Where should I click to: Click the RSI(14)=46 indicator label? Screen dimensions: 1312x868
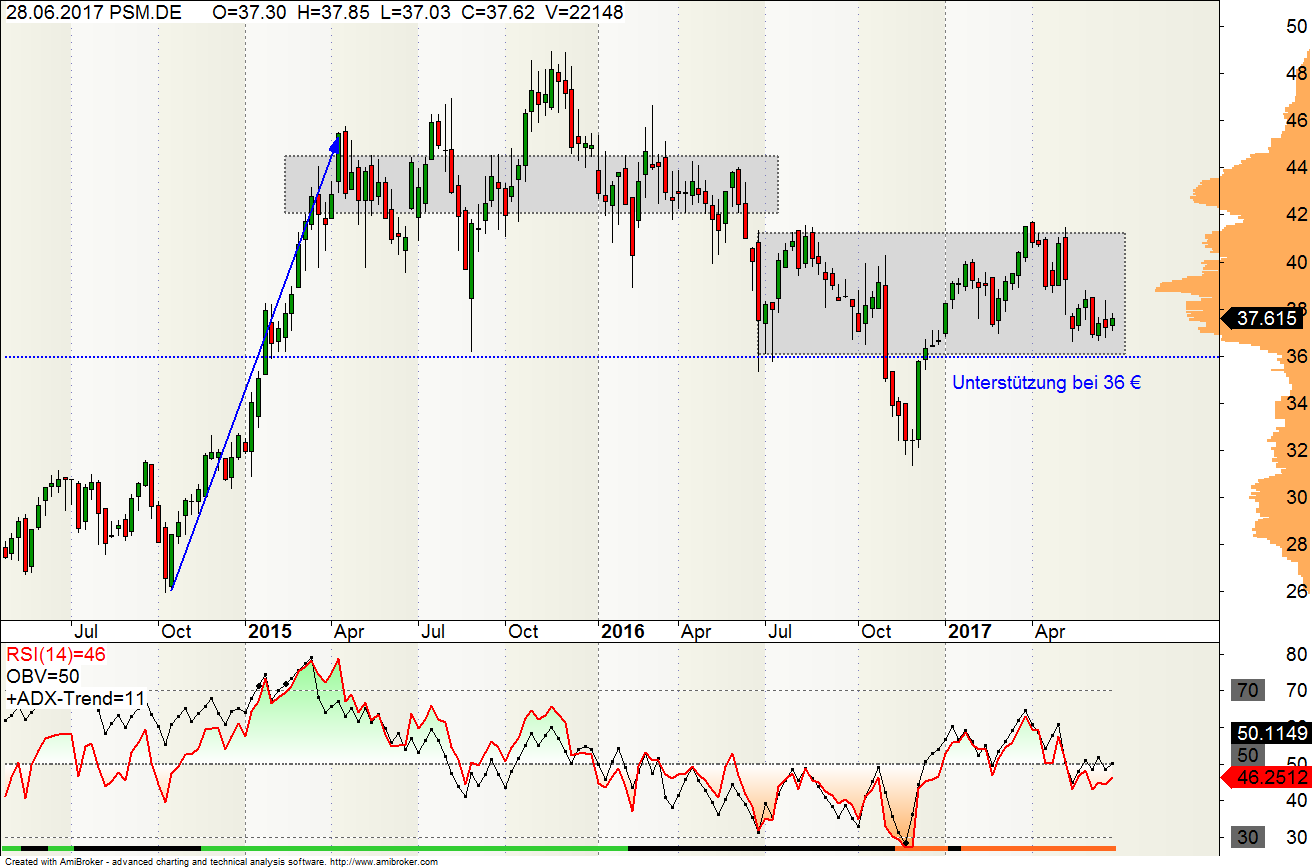(x=56, y=655)
